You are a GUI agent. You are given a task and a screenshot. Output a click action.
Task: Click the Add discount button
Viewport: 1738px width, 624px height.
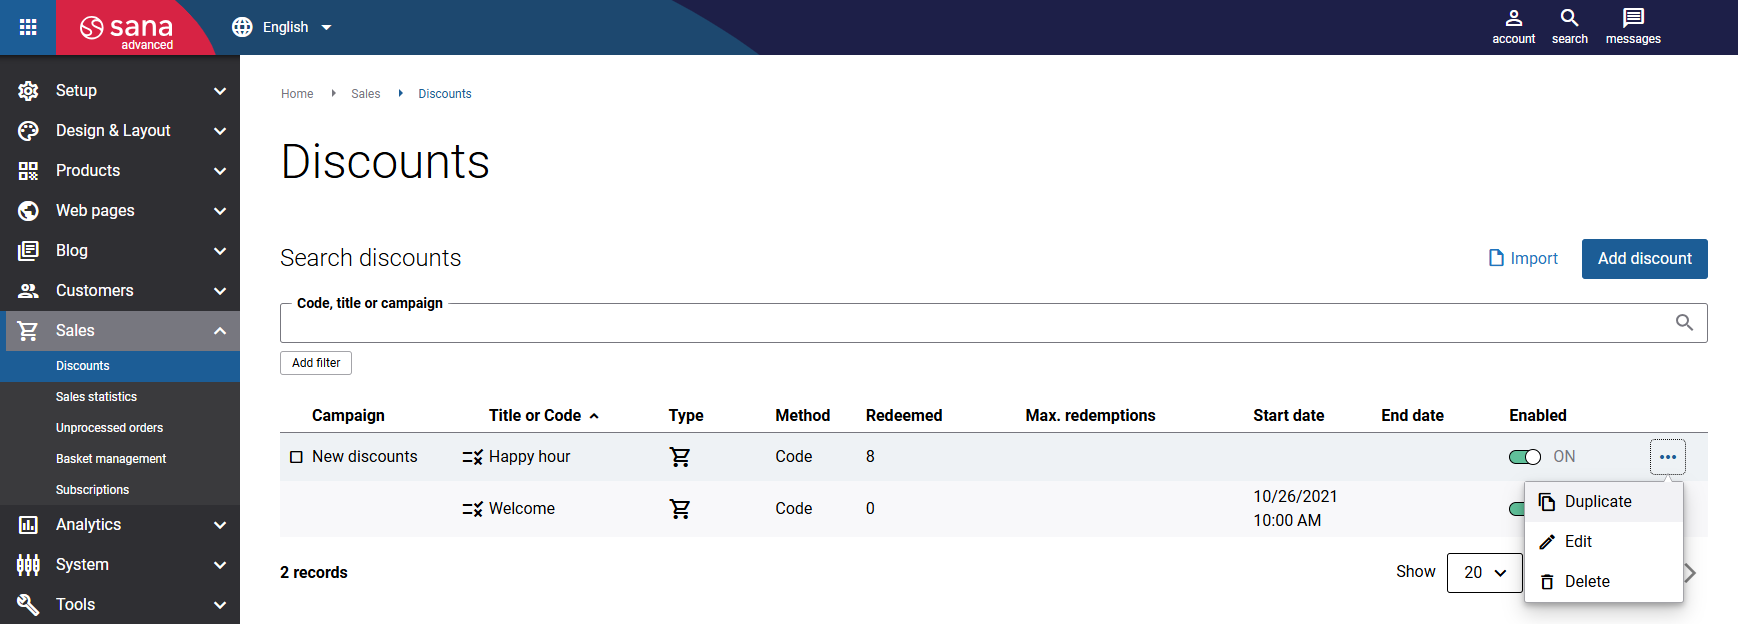pyautogui.click(x=1644, y=259)
